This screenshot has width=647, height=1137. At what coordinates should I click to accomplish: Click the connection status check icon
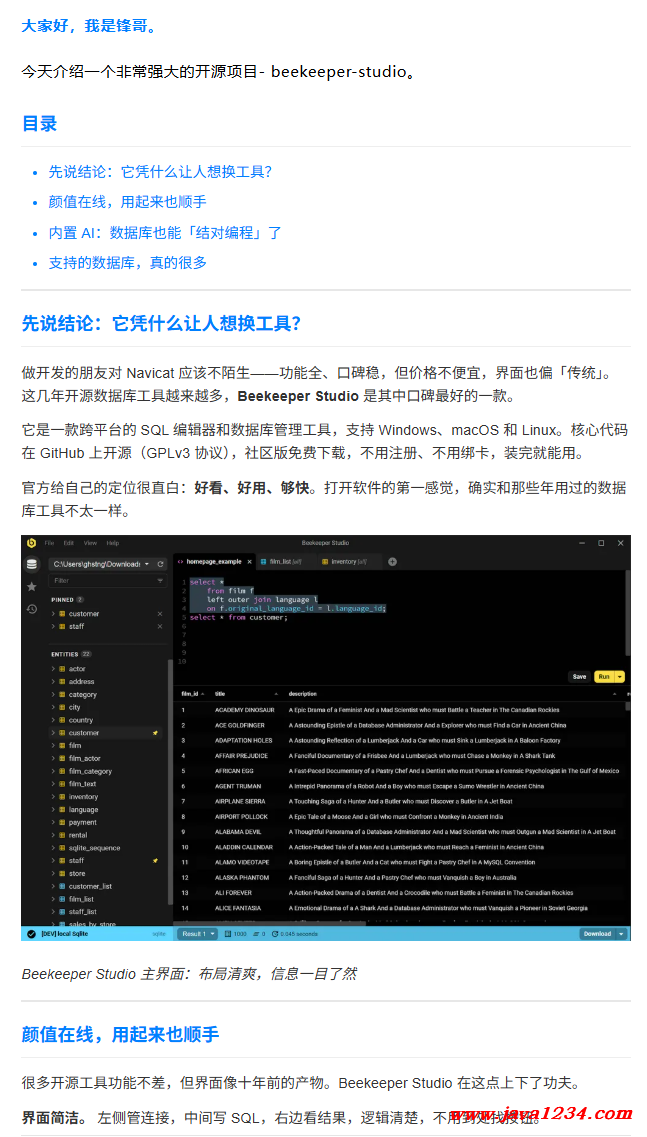(31, 934)
